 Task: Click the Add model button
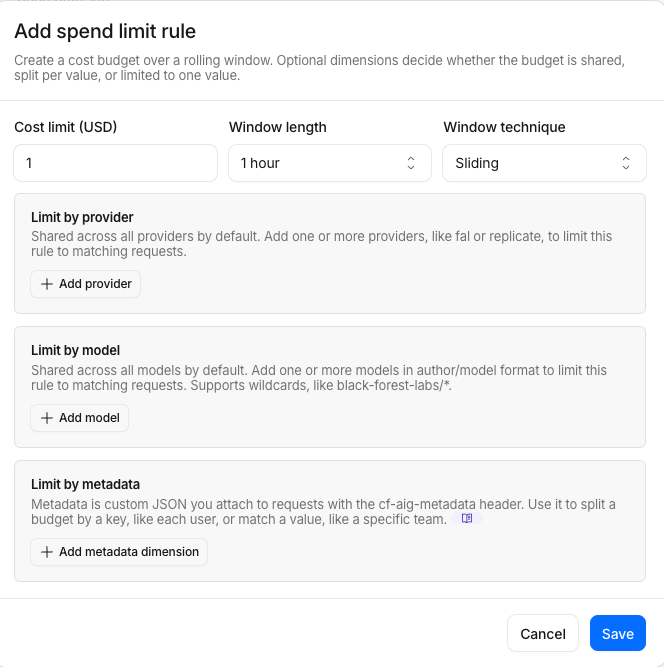tap(80, 418)
